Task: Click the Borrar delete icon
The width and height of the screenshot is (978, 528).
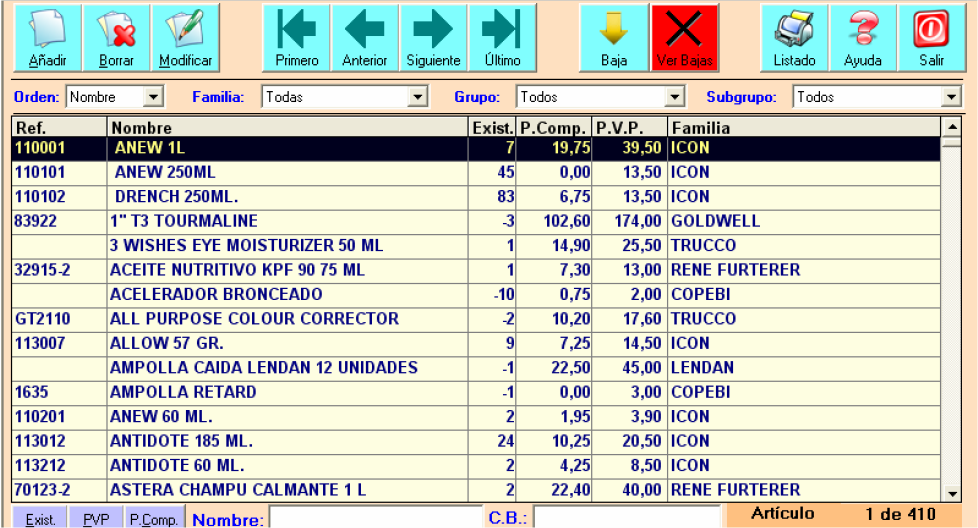Action: (116, 37)
